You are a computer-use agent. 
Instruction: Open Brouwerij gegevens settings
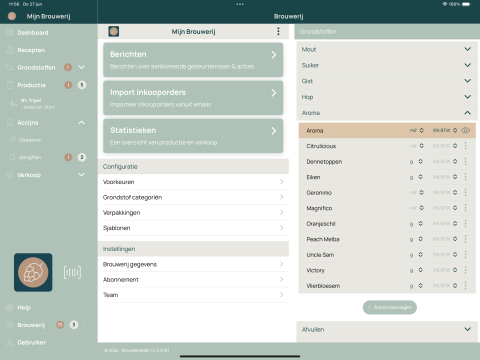coord(193,264)
